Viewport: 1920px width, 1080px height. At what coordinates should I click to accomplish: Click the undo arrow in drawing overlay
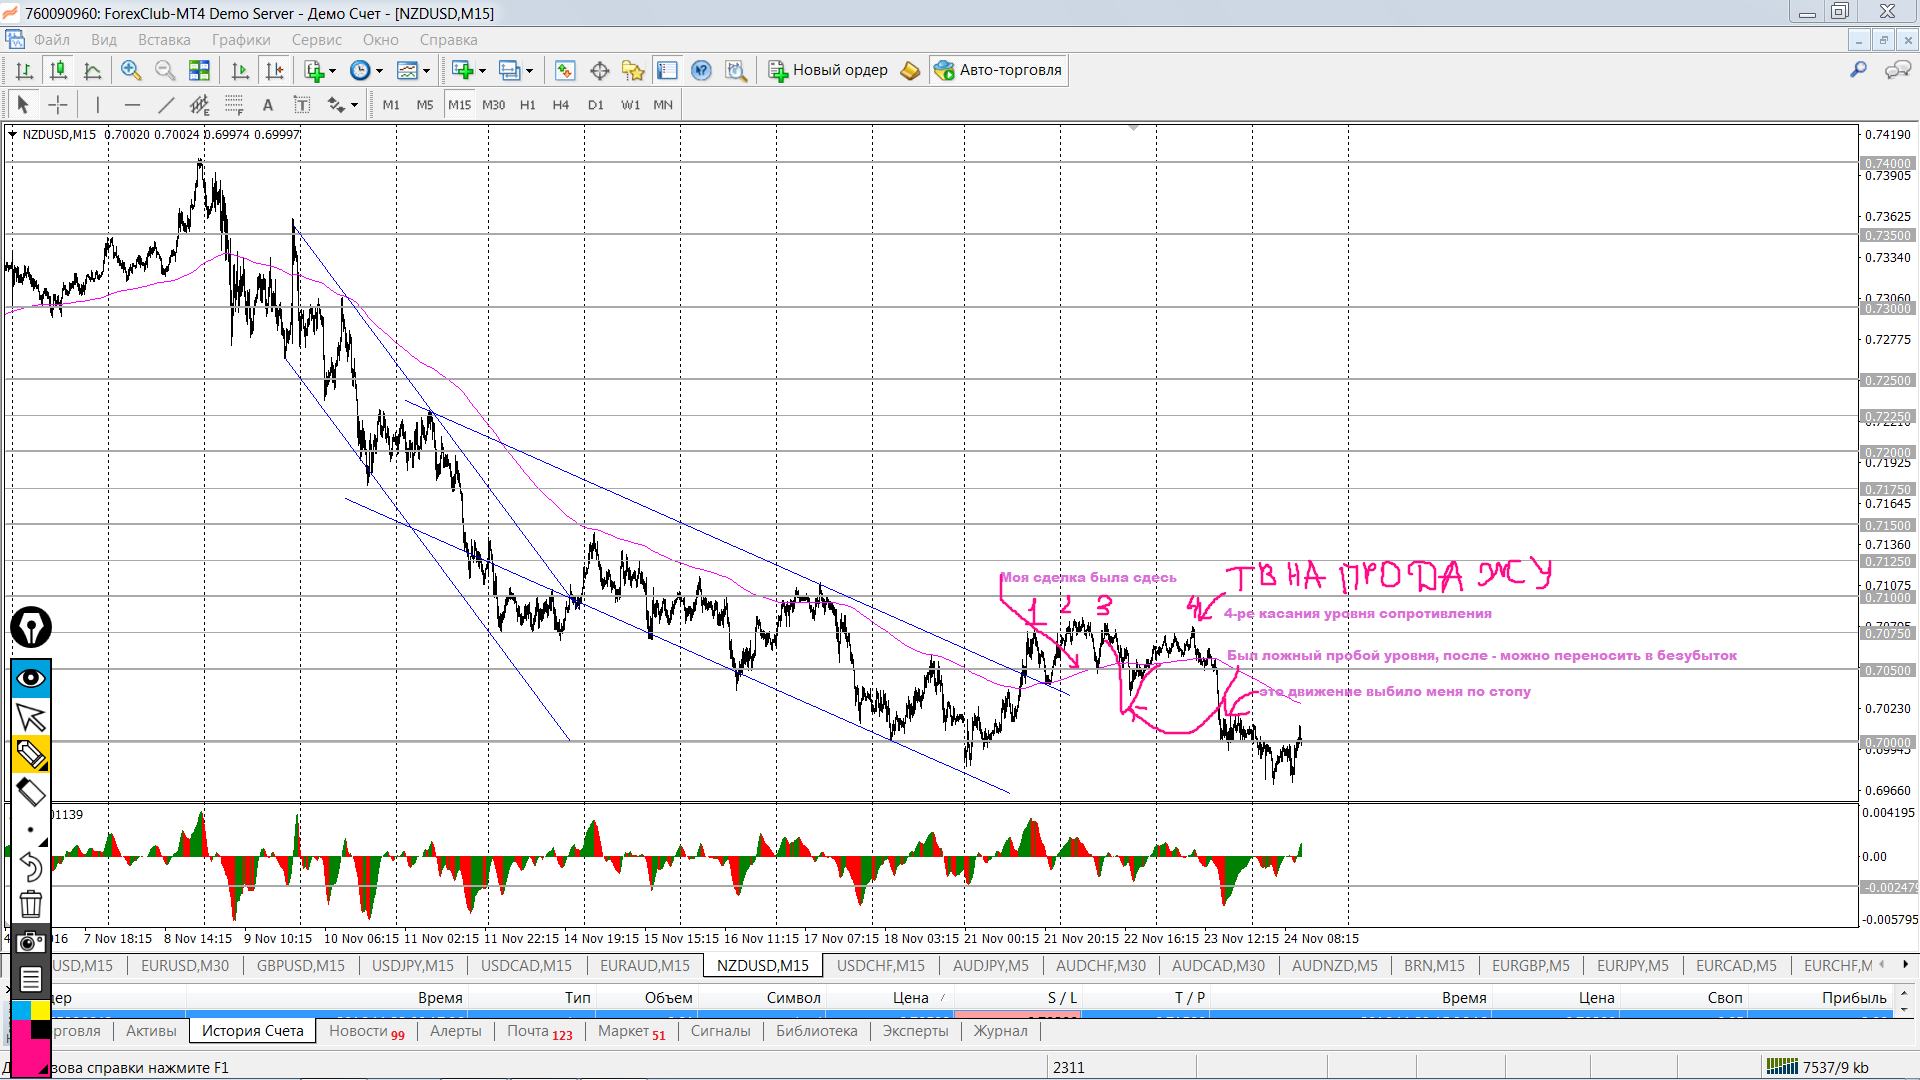(30, 867)
